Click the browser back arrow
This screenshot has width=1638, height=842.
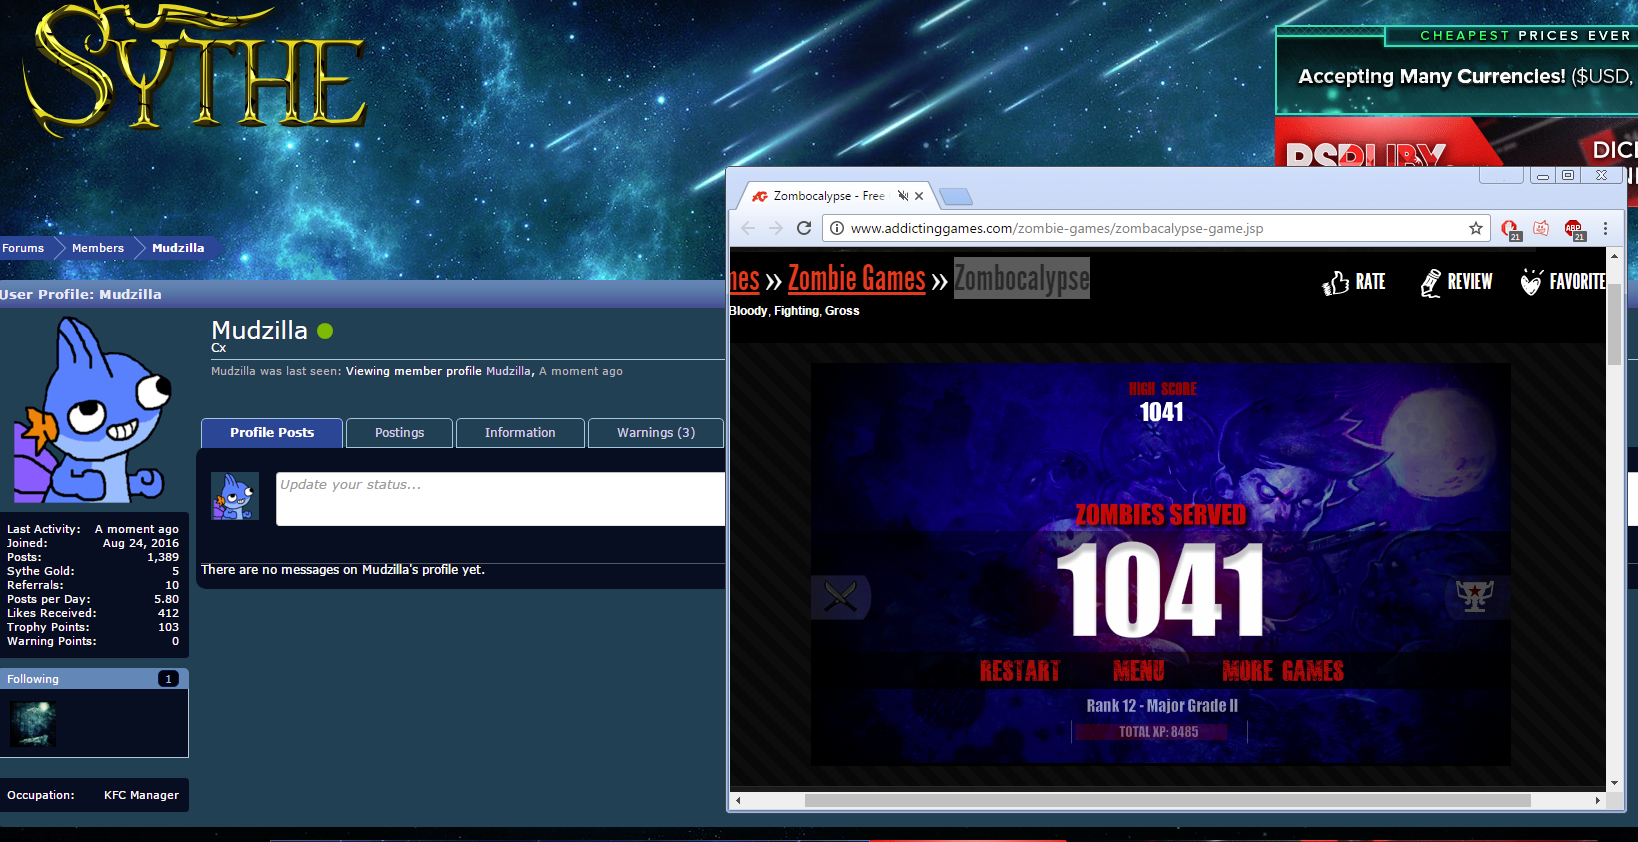(748, 228)
